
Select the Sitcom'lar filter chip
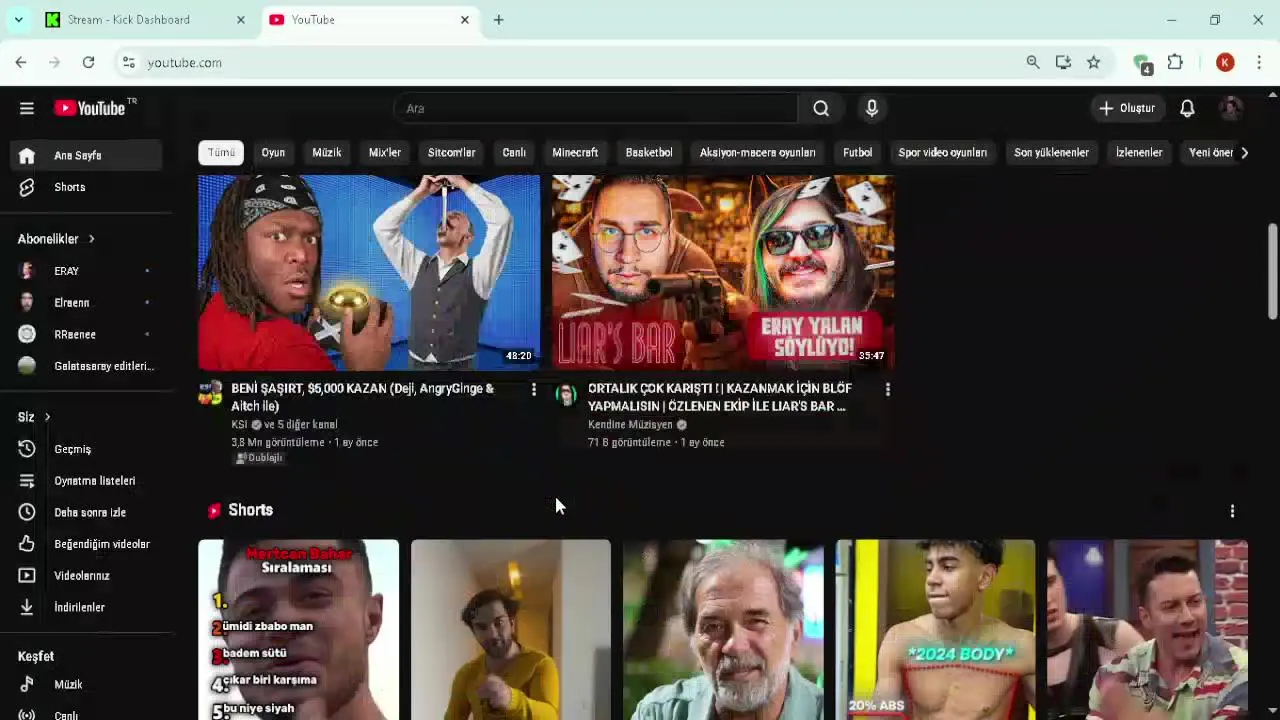click(x=451, y=153)
